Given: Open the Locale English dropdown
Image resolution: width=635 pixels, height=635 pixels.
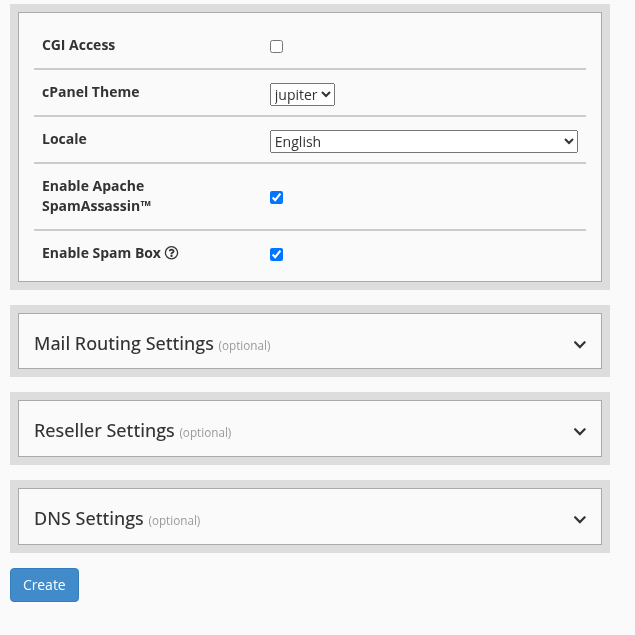Looking at the screenshot, I should 424,141.
